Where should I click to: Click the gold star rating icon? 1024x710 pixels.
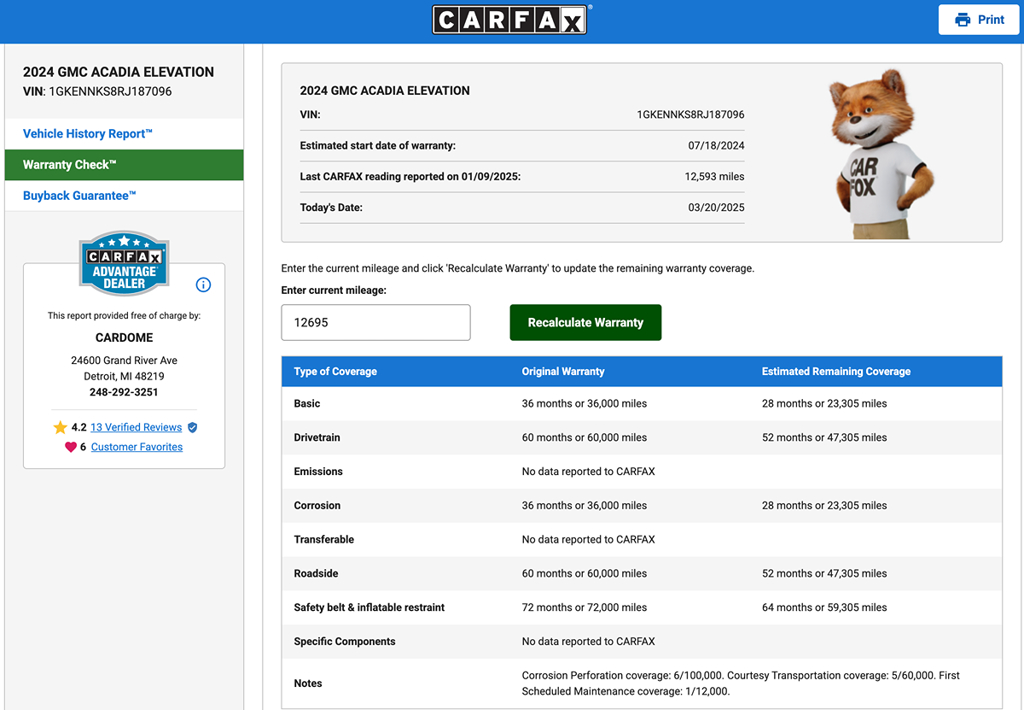tap(60, 427)
